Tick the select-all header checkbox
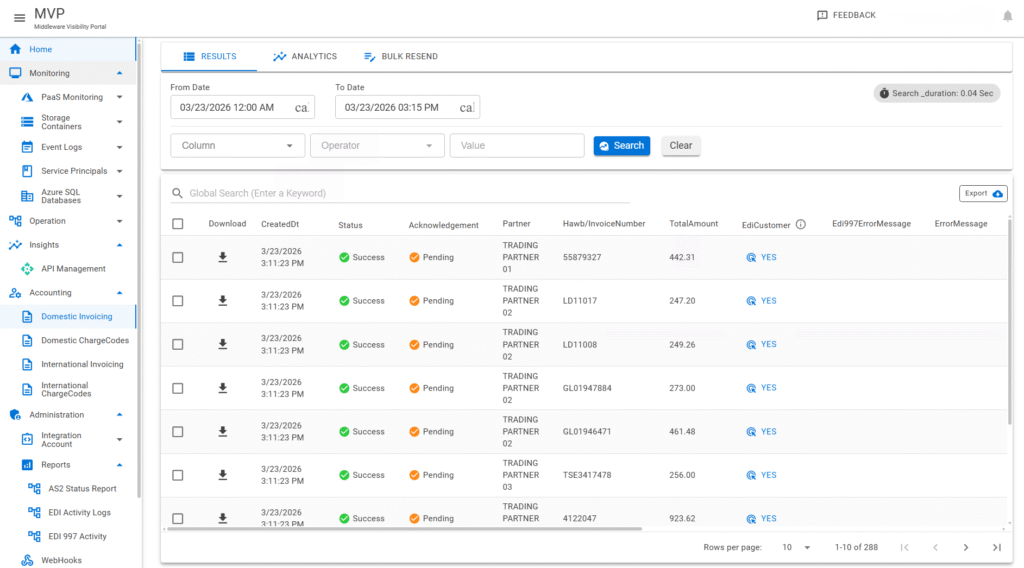This screenshot has height=568, width=1024. point(178,224)
